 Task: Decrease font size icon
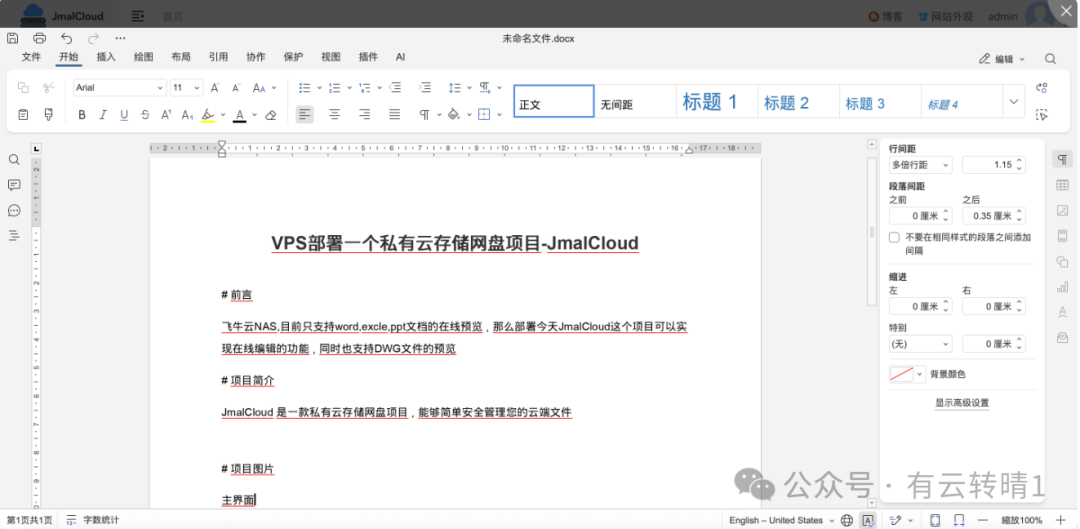tap(236, 87)
